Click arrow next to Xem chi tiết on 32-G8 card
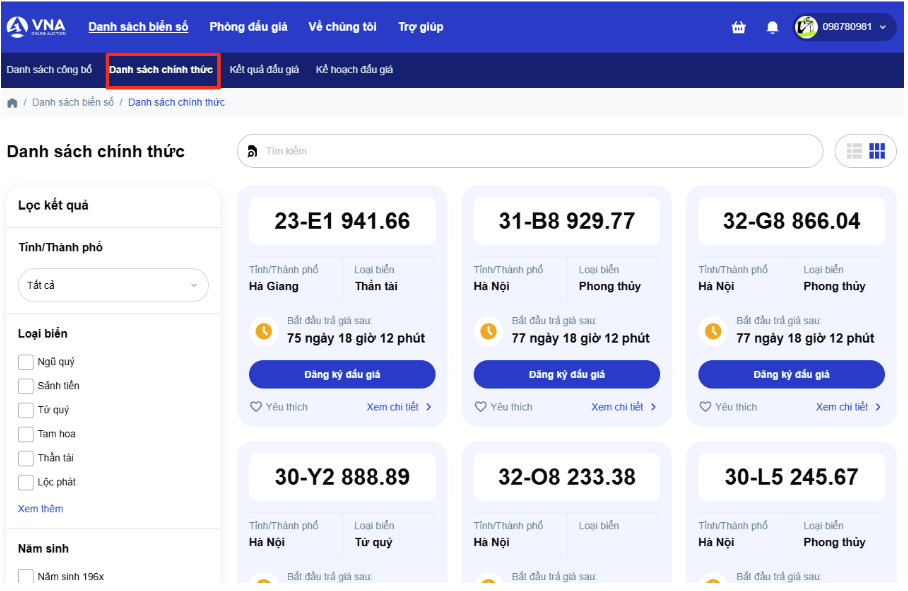The width and height of the screenshot is (908, 591). (878, 407)
